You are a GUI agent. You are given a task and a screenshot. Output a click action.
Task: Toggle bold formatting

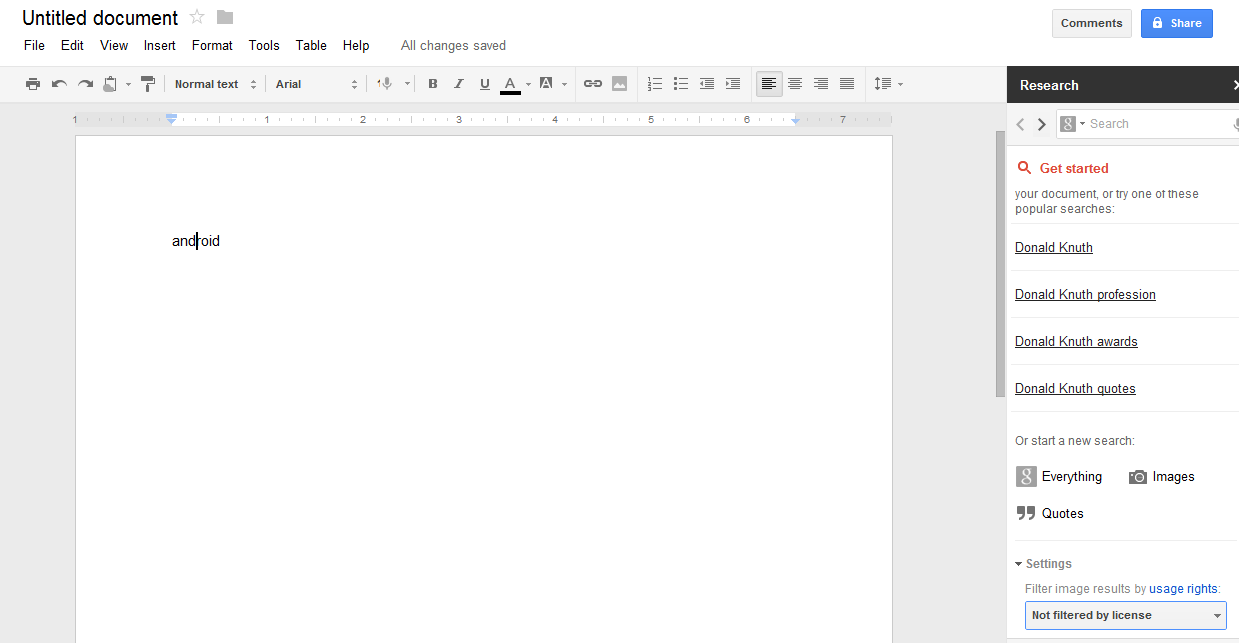pyautogui.click(x=433, y=84)
